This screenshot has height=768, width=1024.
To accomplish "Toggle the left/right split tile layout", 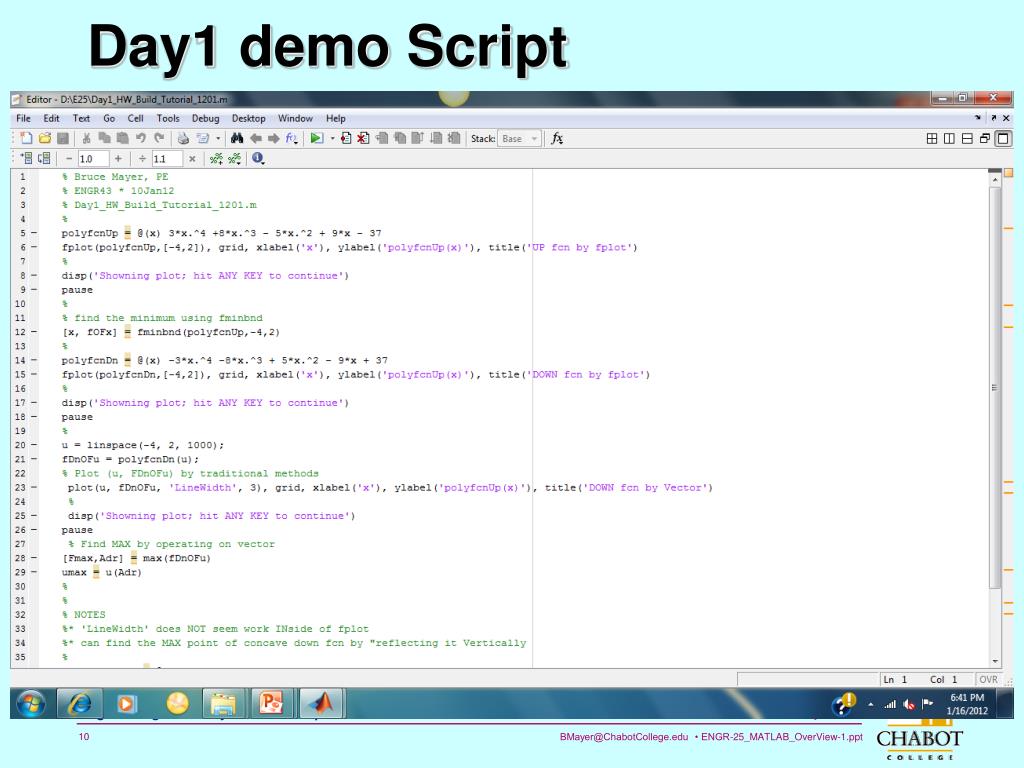I will pos(951,139).
